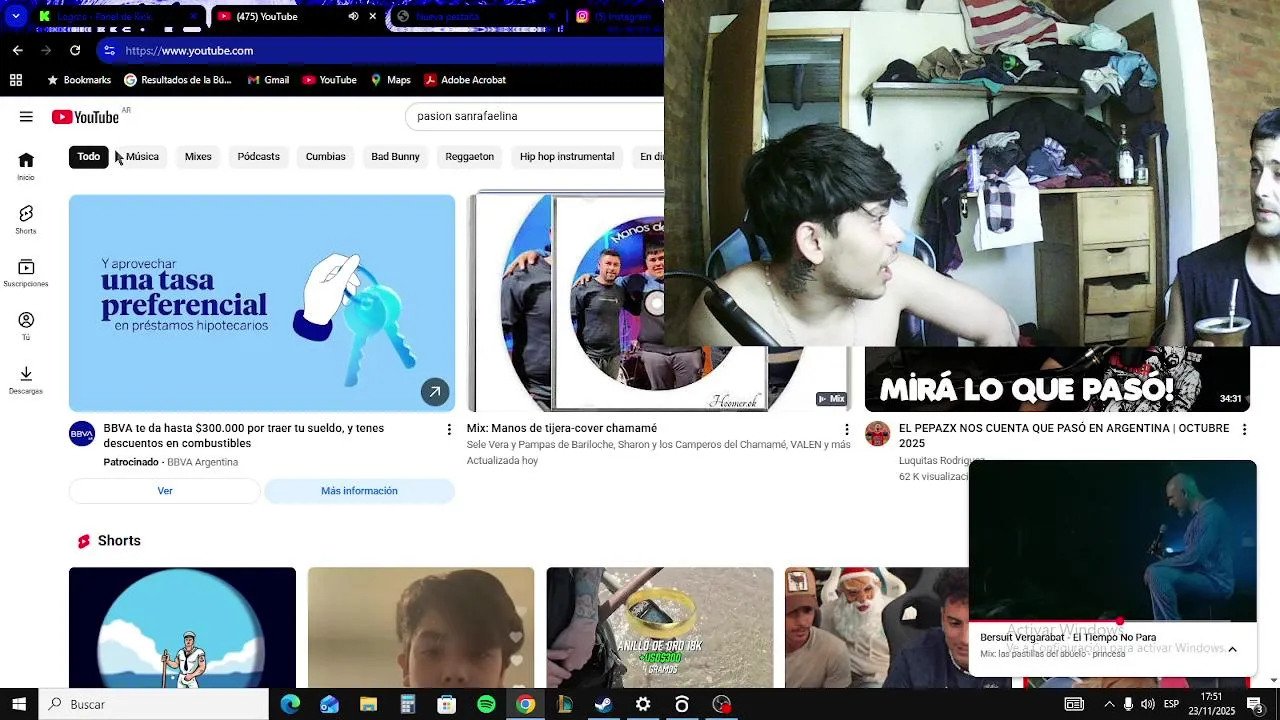
Task: Open the Adobe Acrobat bookmark
Action: (x=465, y=80)
